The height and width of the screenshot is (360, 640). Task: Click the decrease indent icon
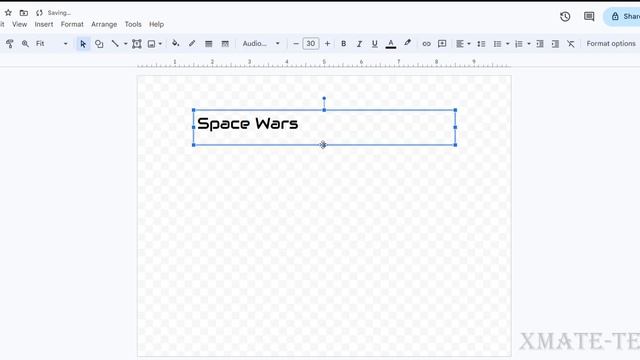click(540, 44)
